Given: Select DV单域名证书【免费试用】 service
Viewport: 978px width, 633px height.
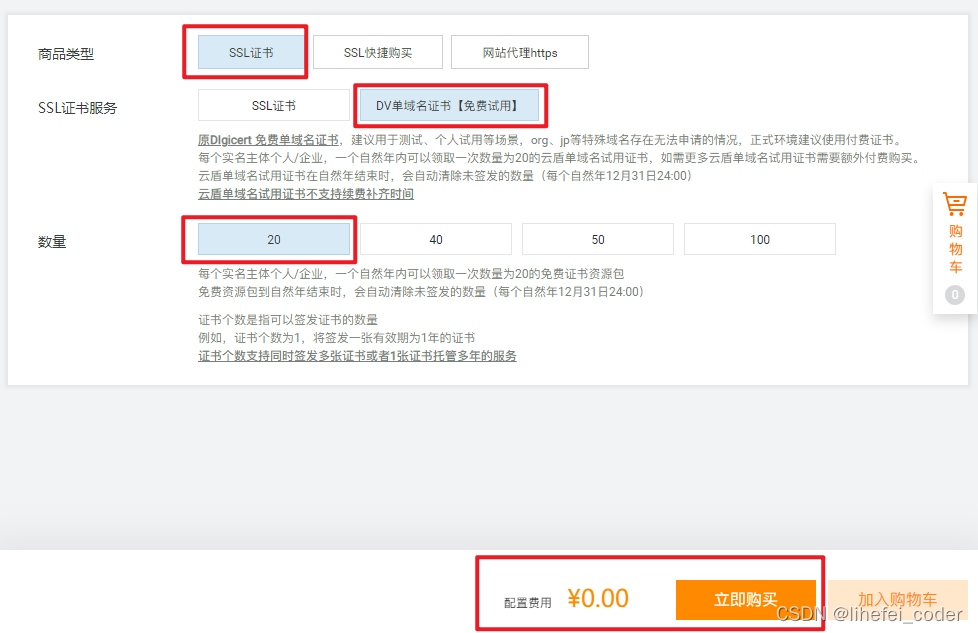Looking at the screenshot, I should (x=449, y=105).
